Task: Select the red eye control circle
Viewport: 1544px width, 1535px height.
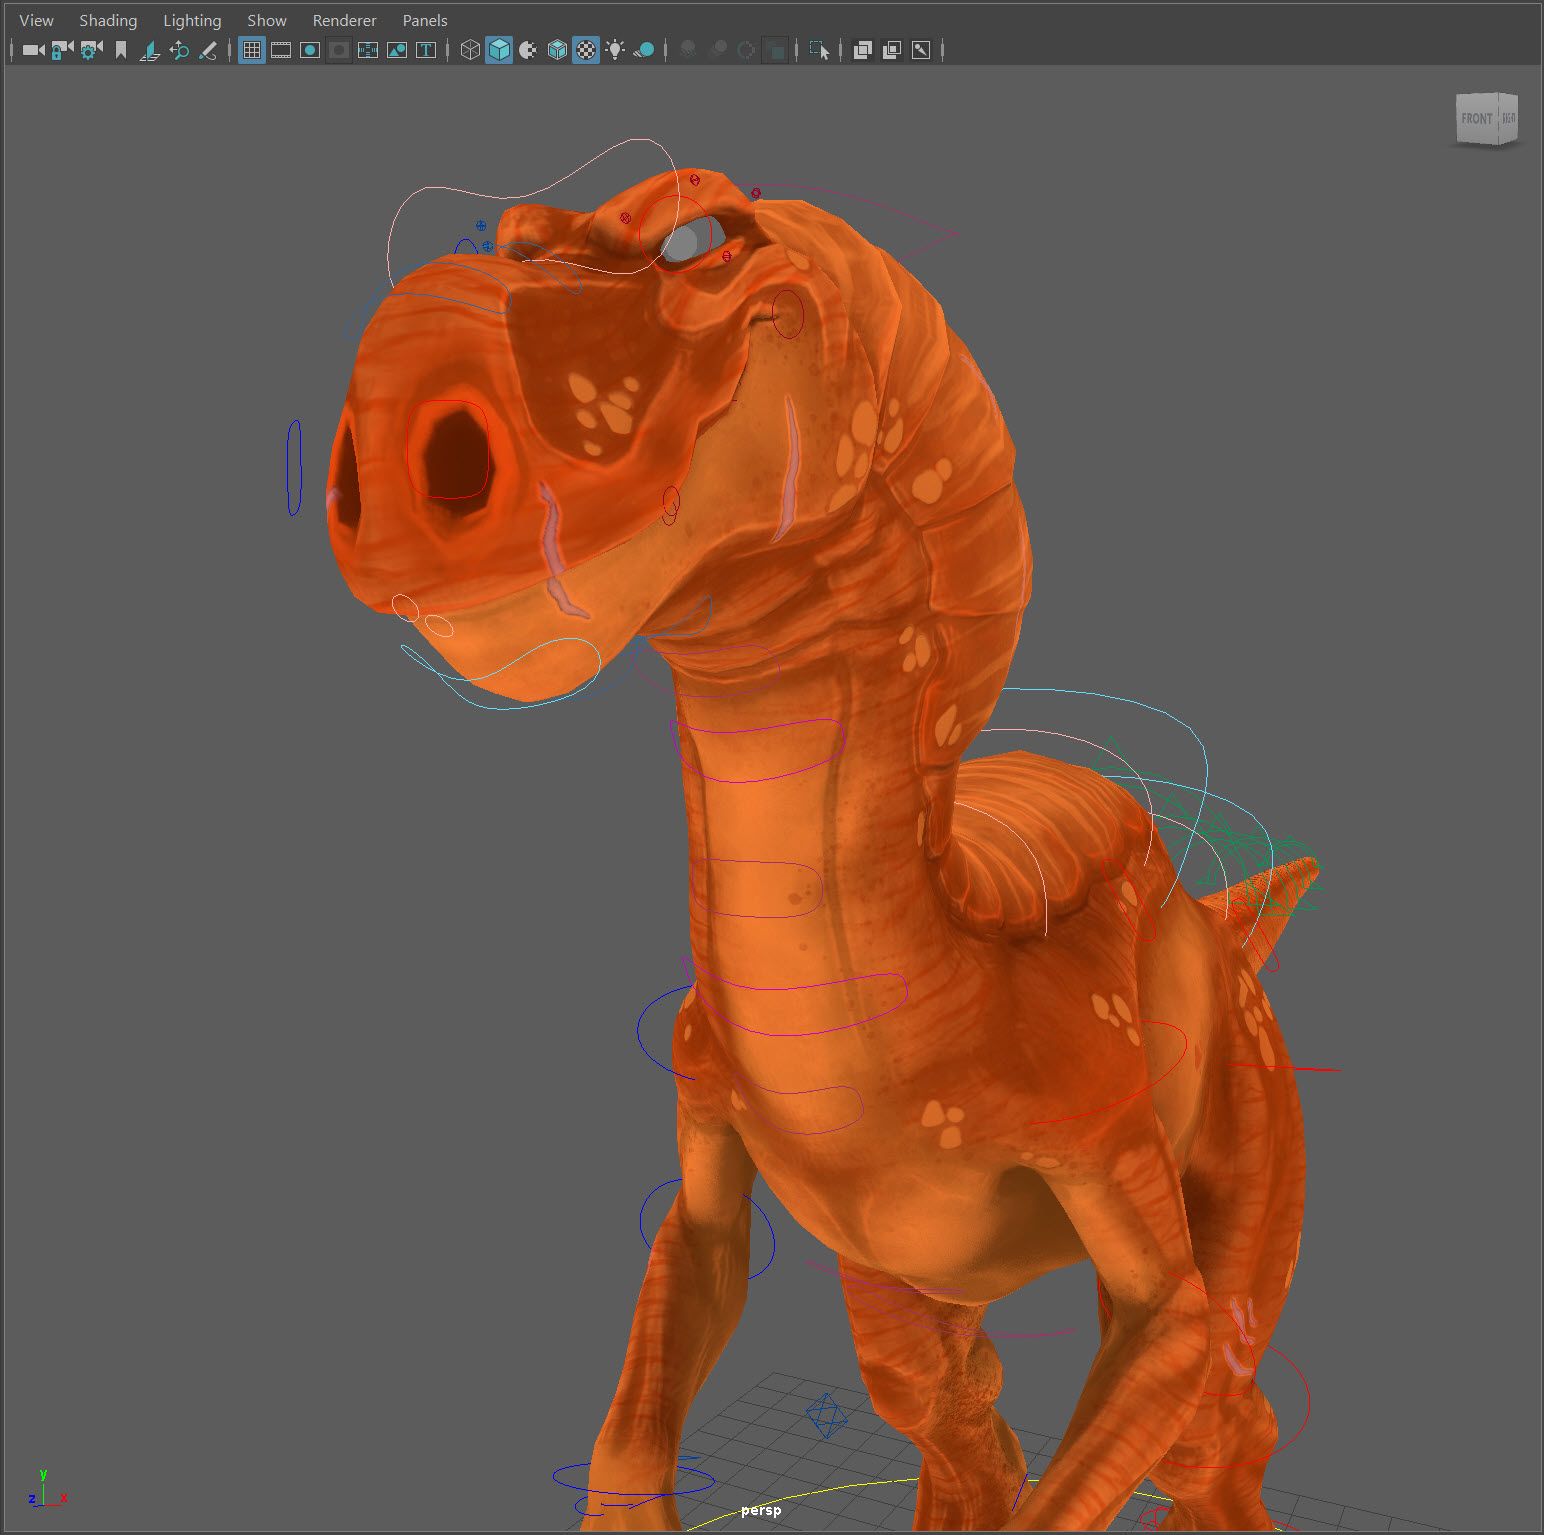Action: [x=674, y=232]
